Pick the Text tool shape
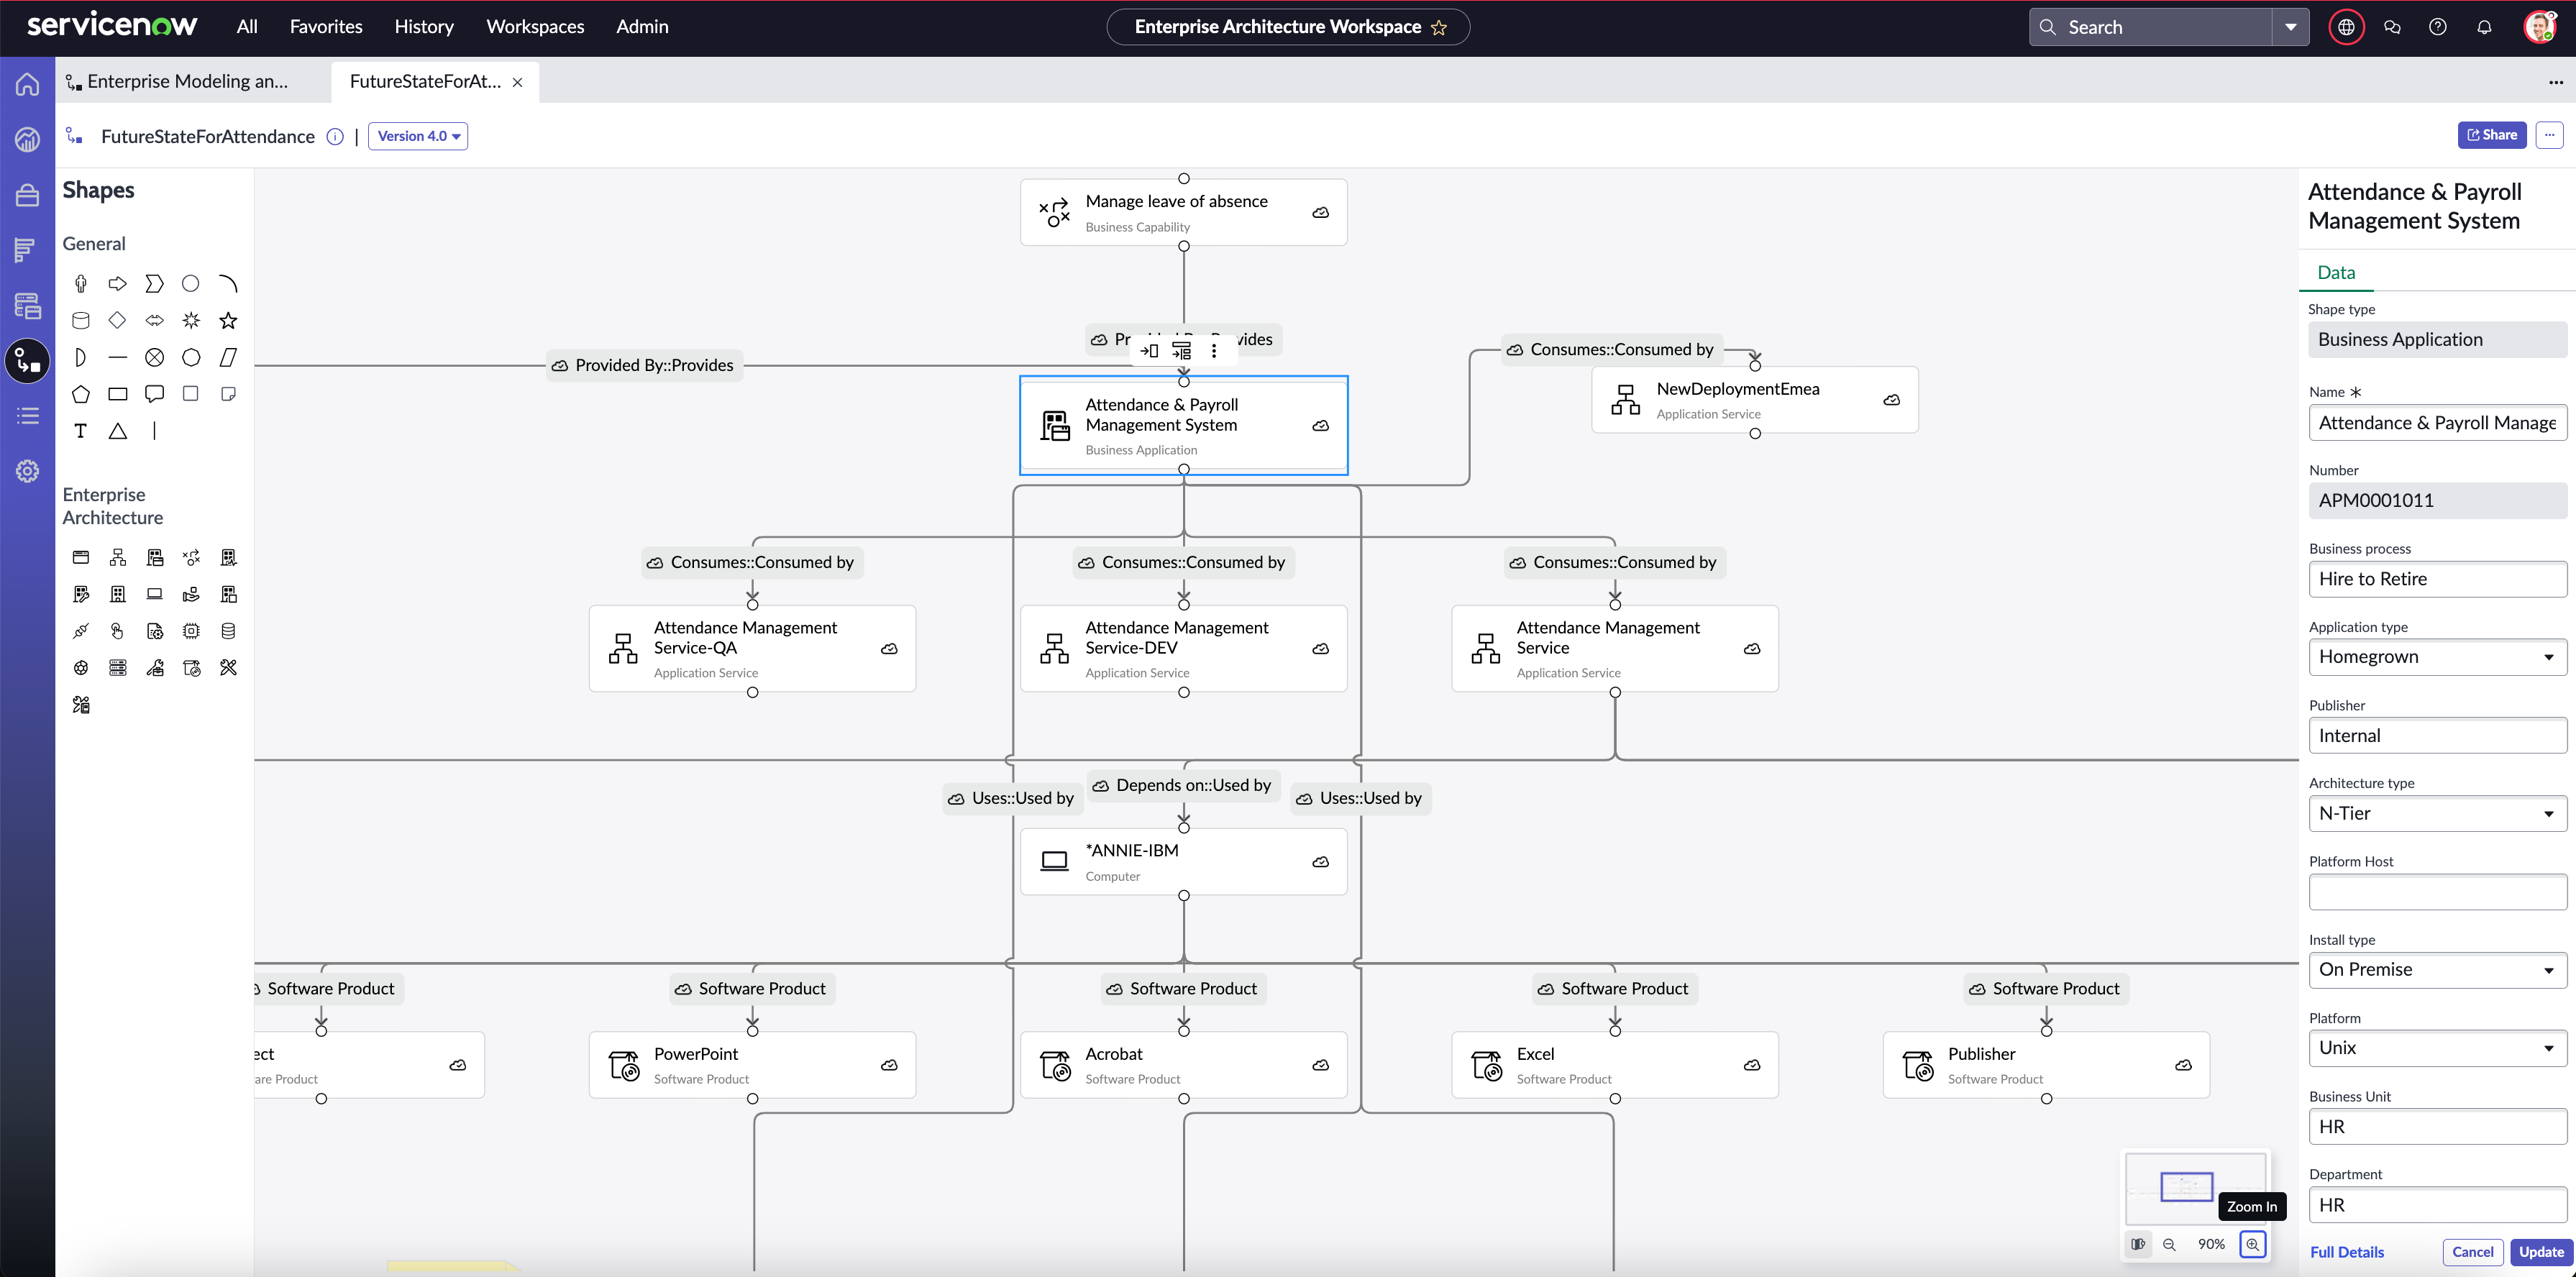Image resolution: width=2576 pixels, height=1277 pixels. click(81, 431)
